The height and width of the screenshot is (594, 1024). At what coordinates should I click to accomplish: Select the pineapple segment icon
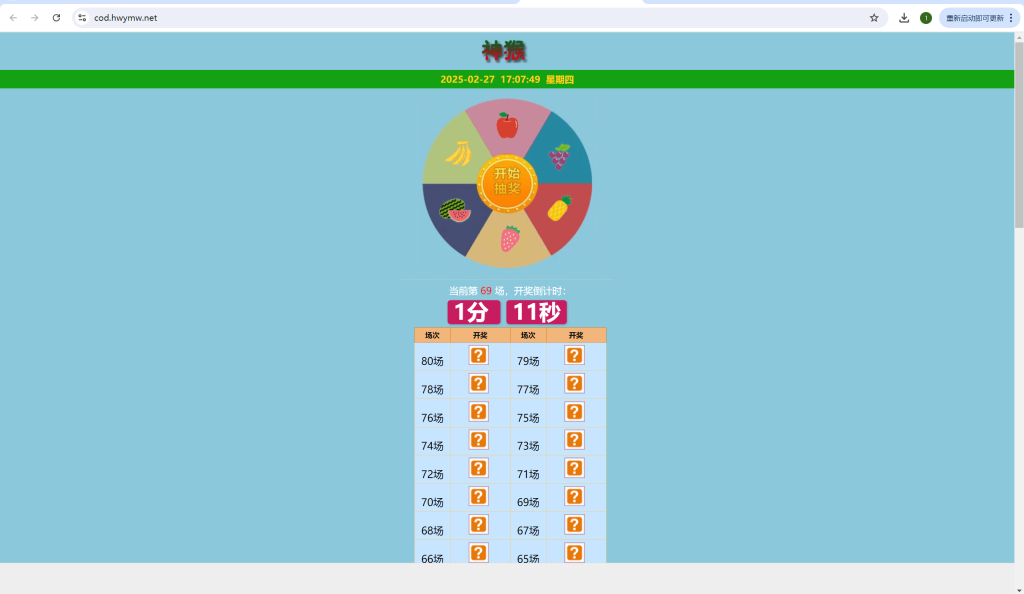[x=559, y=209]
